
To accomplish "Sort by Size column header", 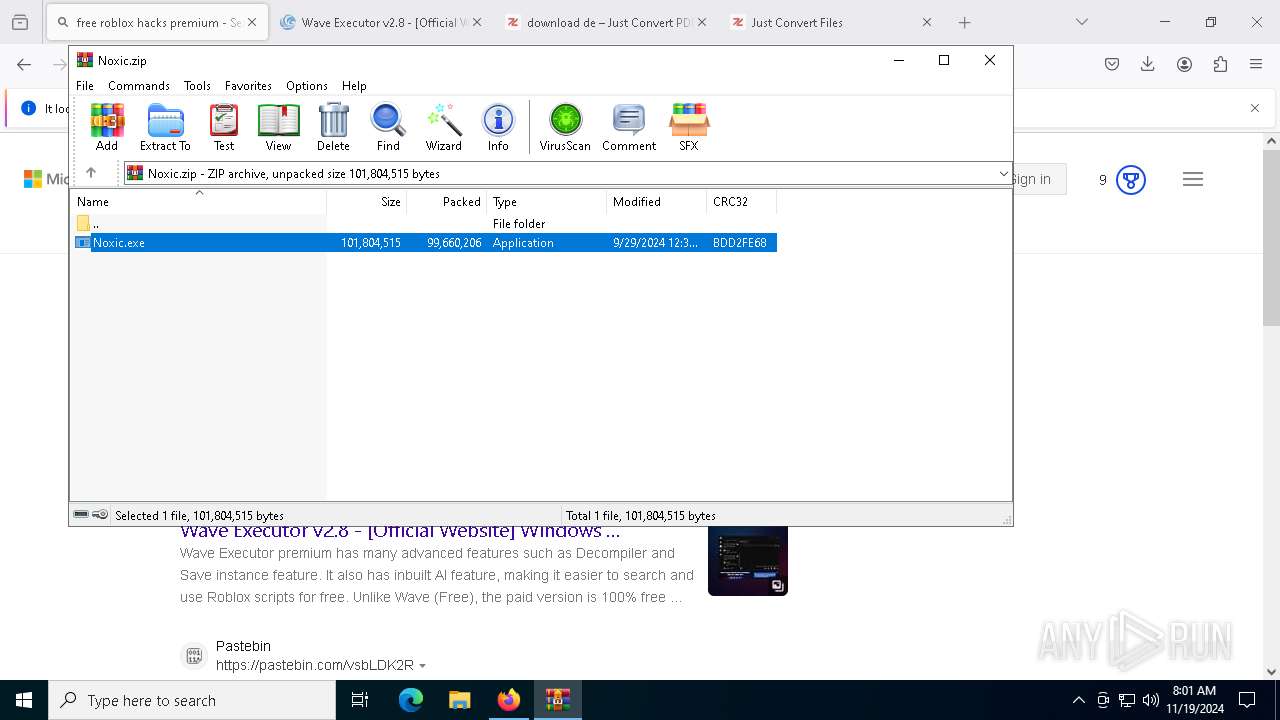I will pos(367,202).
